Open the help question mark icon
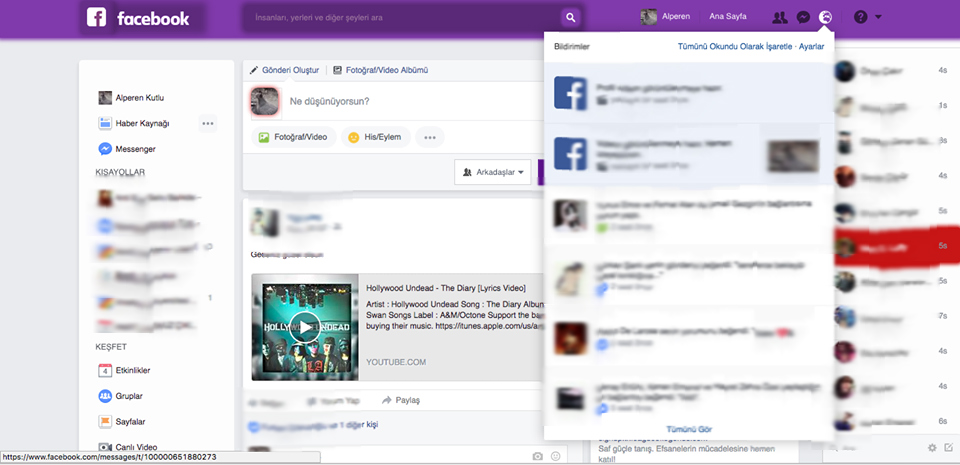960x465 pixels. 860,17
